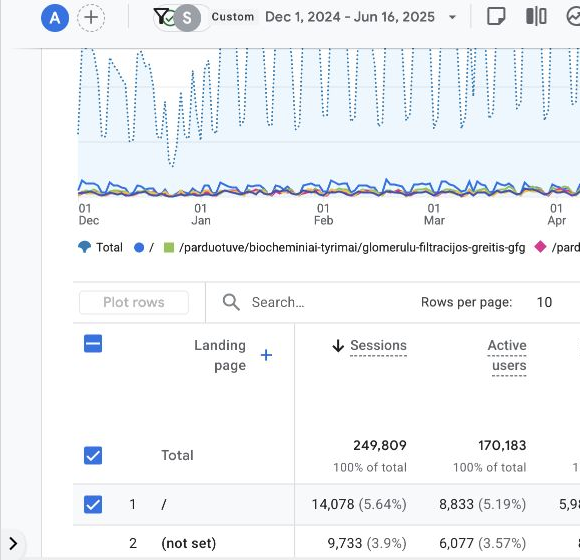The image size is (580, 560).
Task: Click the blue '/' legend dot
Action: click(x=139, y=247)
